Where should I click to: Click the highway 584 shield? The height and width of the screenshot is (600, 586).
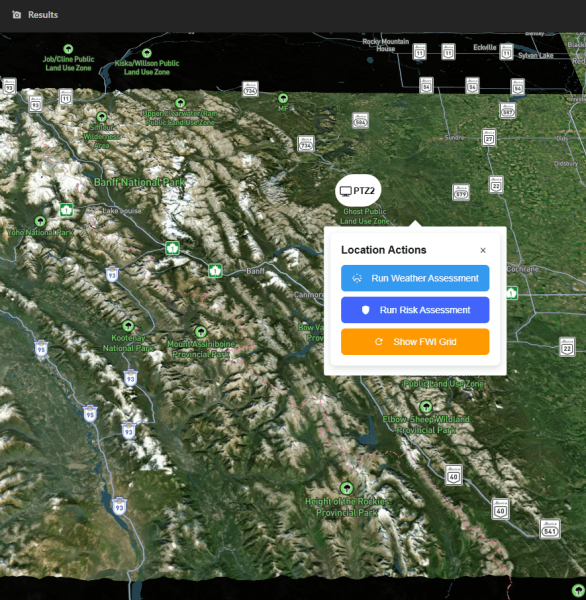(360, 121)
